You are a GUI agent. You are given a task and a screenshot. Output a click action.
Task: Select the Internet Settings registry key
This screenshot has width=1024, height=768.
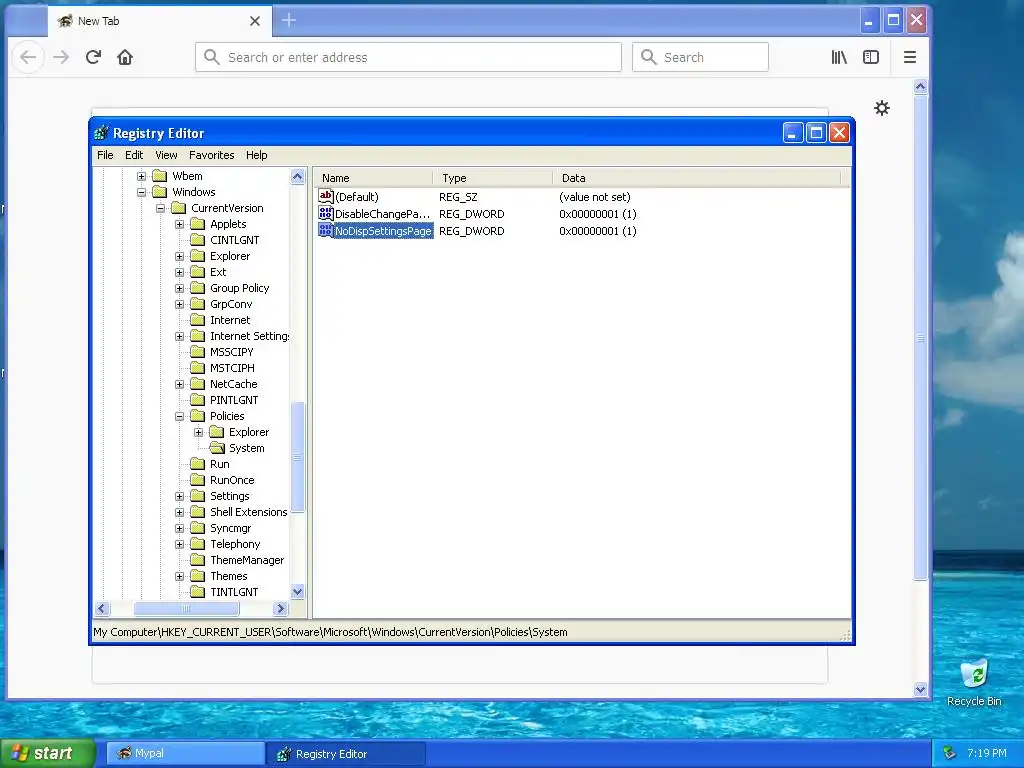coord(249,336)
